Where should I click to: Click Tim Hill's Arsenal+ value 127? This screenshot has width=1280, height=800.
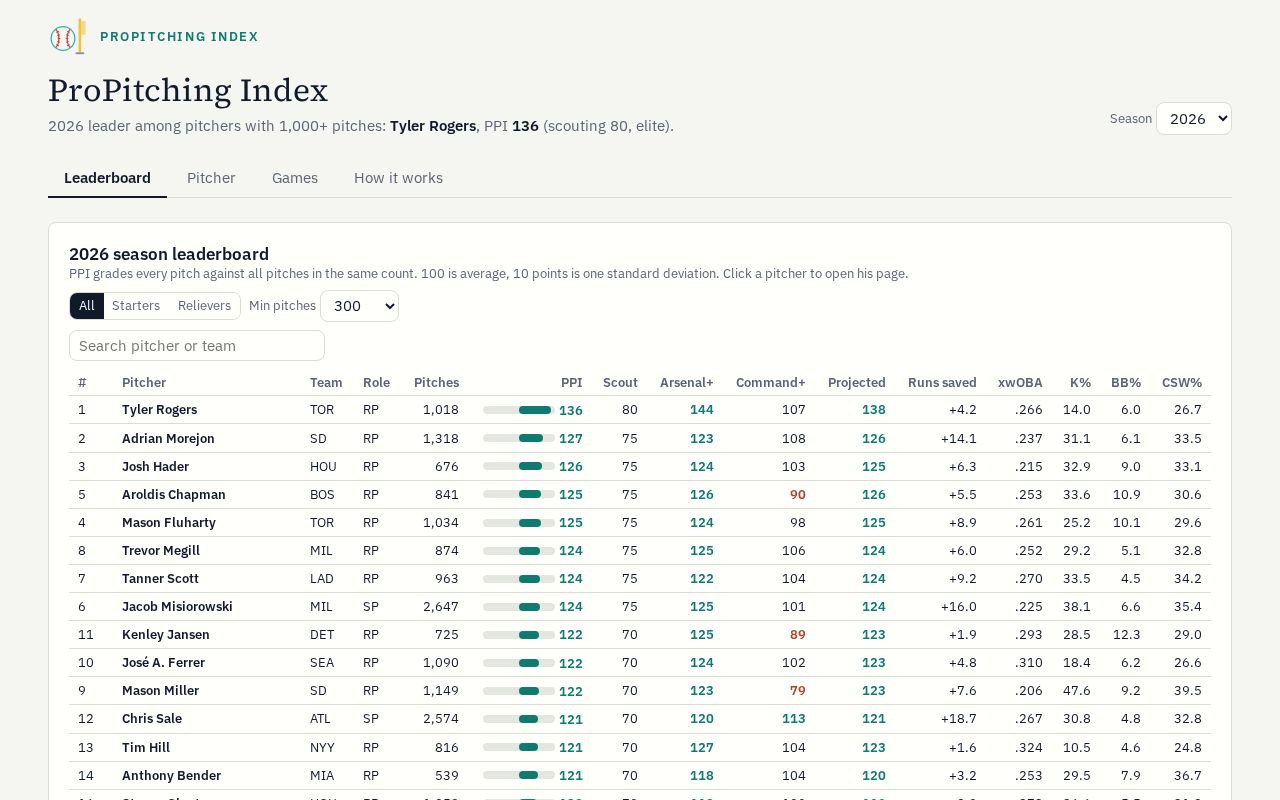(x=702, y=747)
